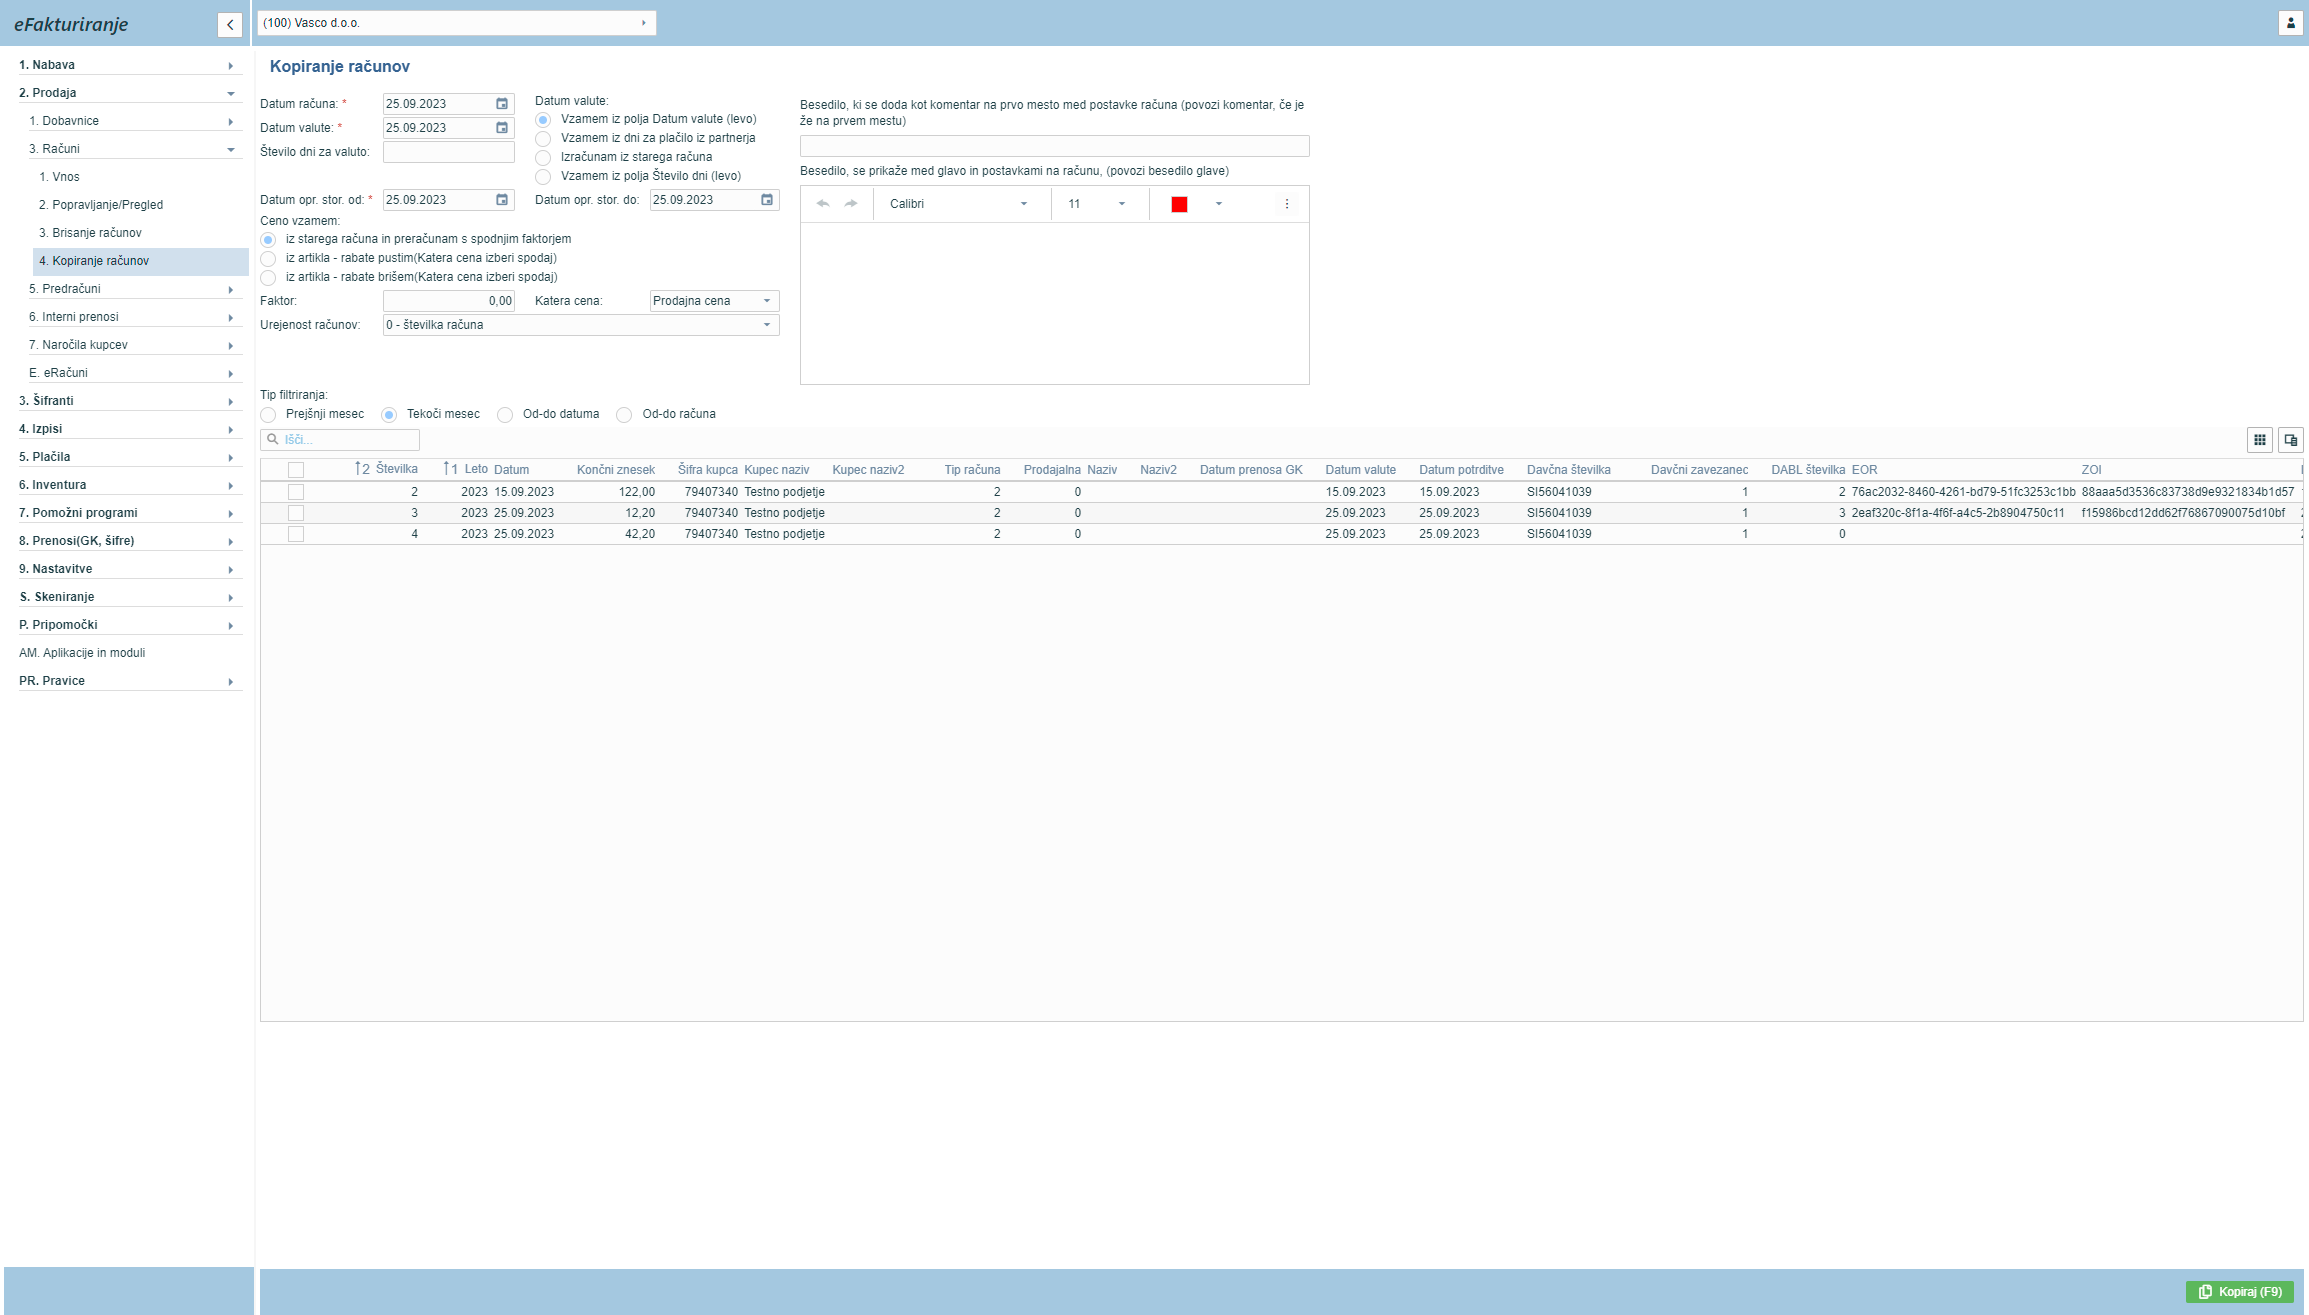Check the row with amount 42,20
The image size is (2309, 1315).
click(296, 534)
